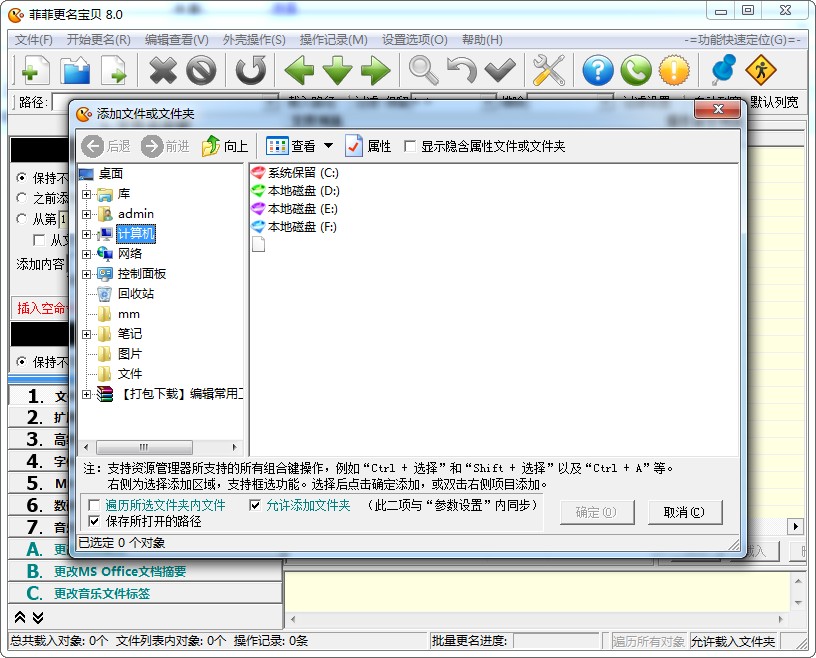Click the blue pushpin icon in toolbar
816x658 pixels.
point(723,70)
